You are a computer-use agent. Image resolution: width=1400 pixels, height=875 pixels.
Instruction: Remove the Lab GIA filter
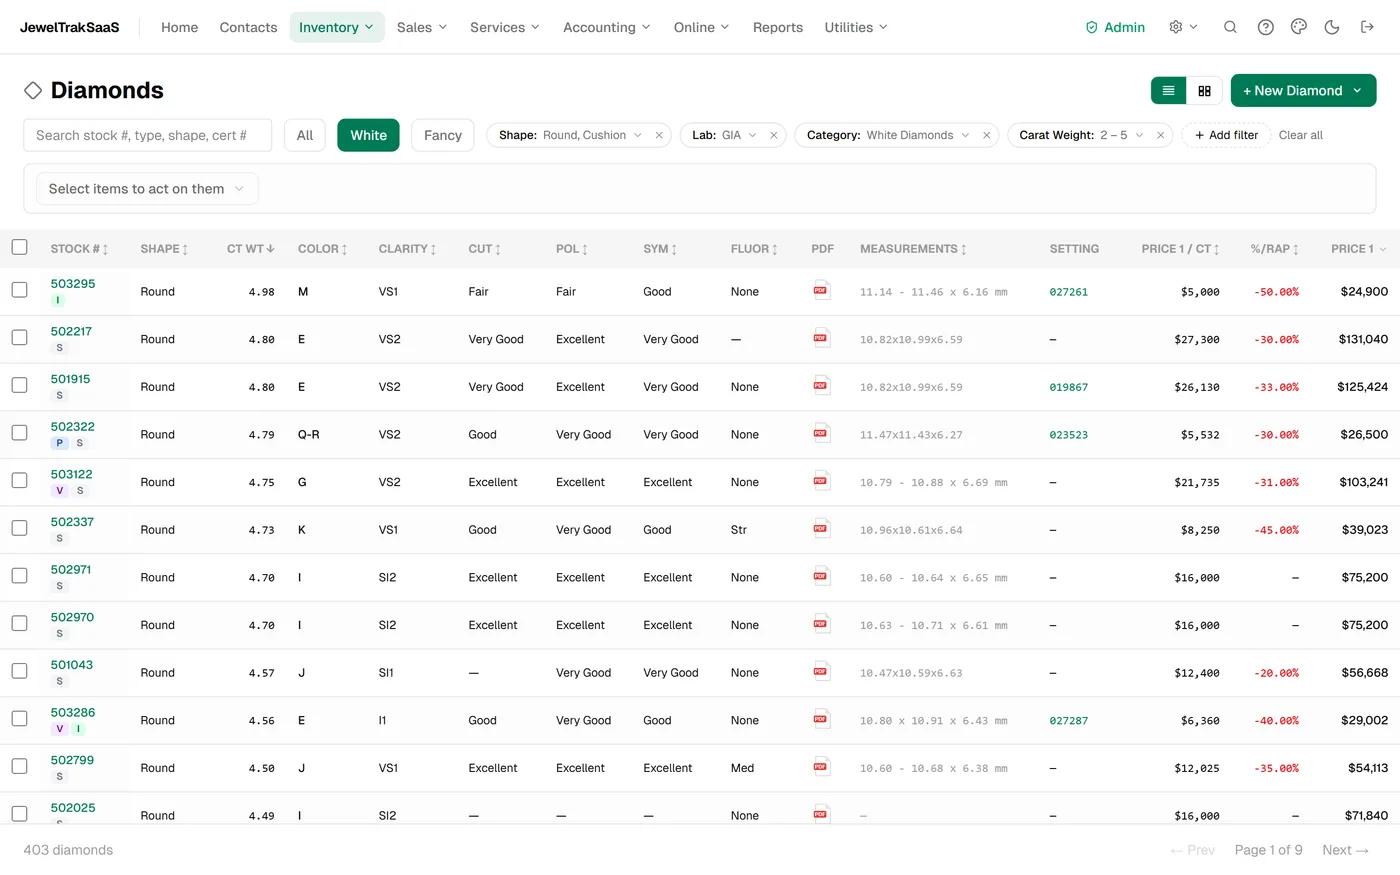(x=773, y=135)
